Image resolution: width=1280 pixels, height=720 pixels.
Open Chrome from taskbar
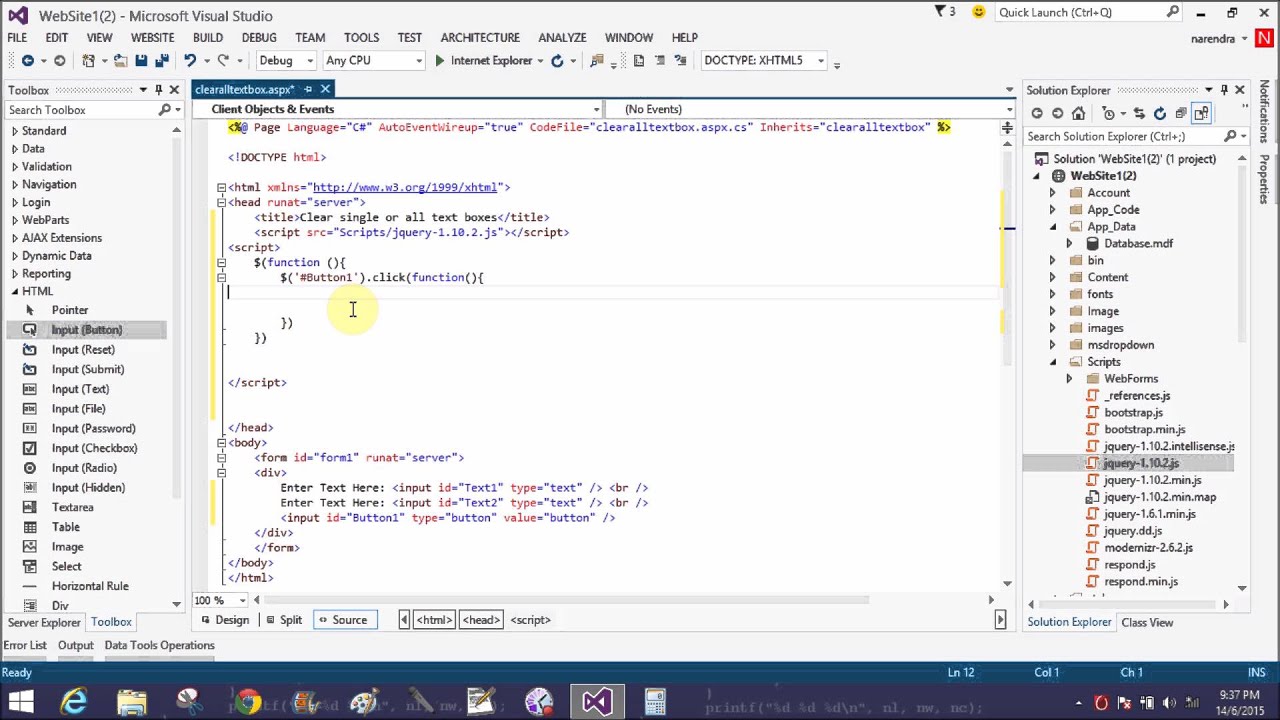(248, 702)
